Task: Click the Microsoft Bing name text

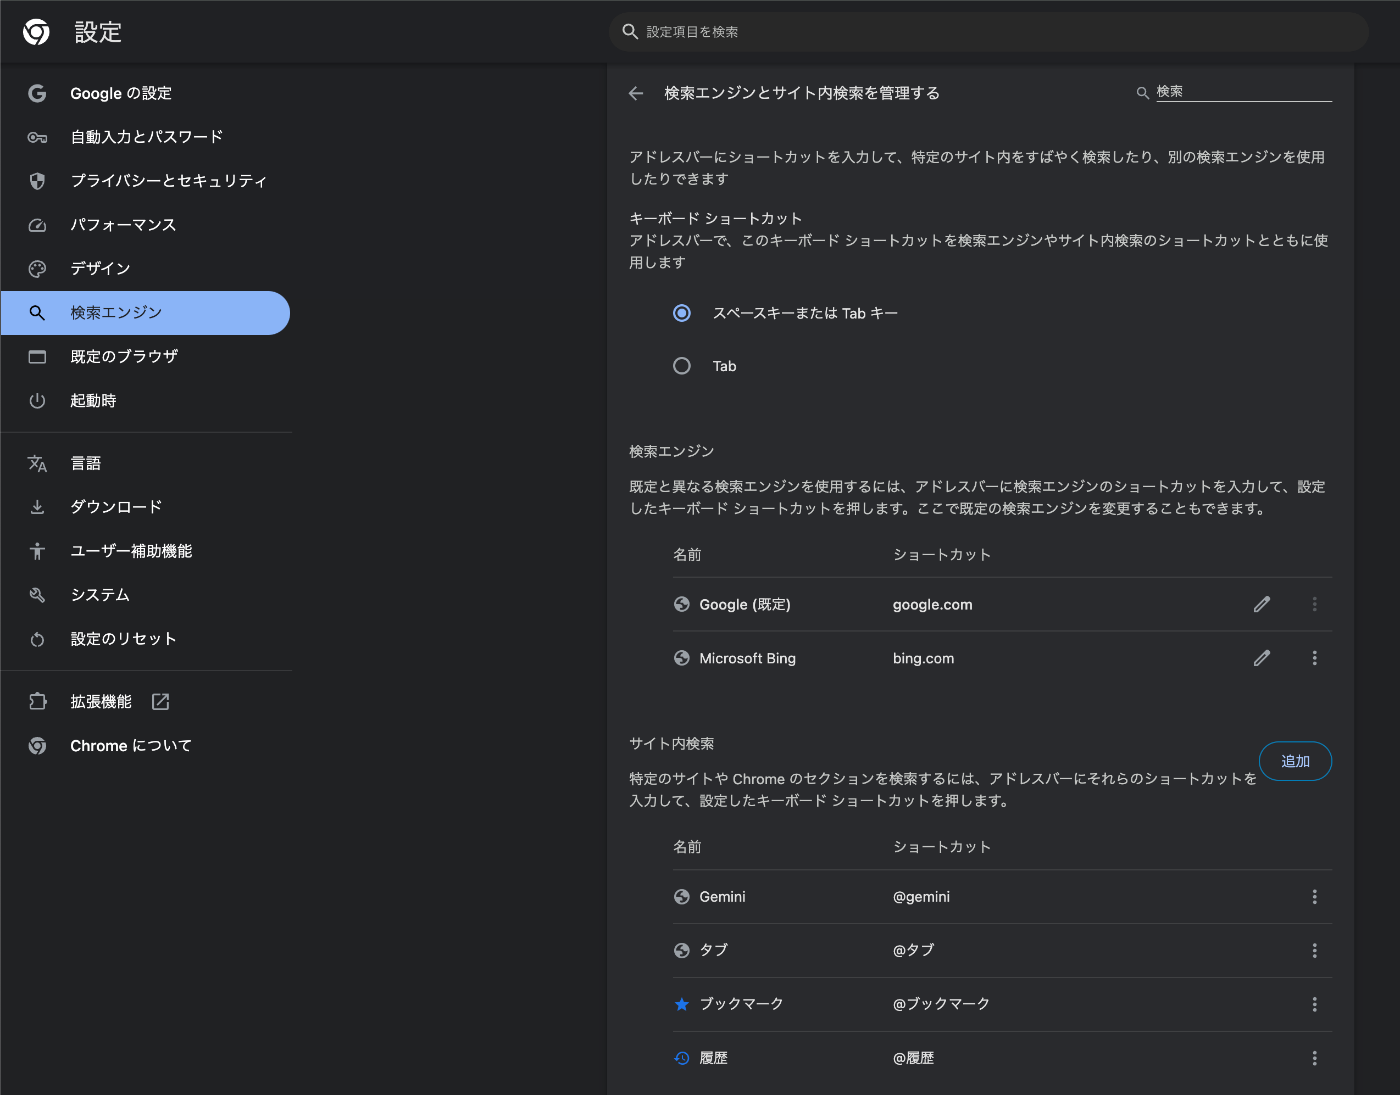Action: click(x=747, y=659)
